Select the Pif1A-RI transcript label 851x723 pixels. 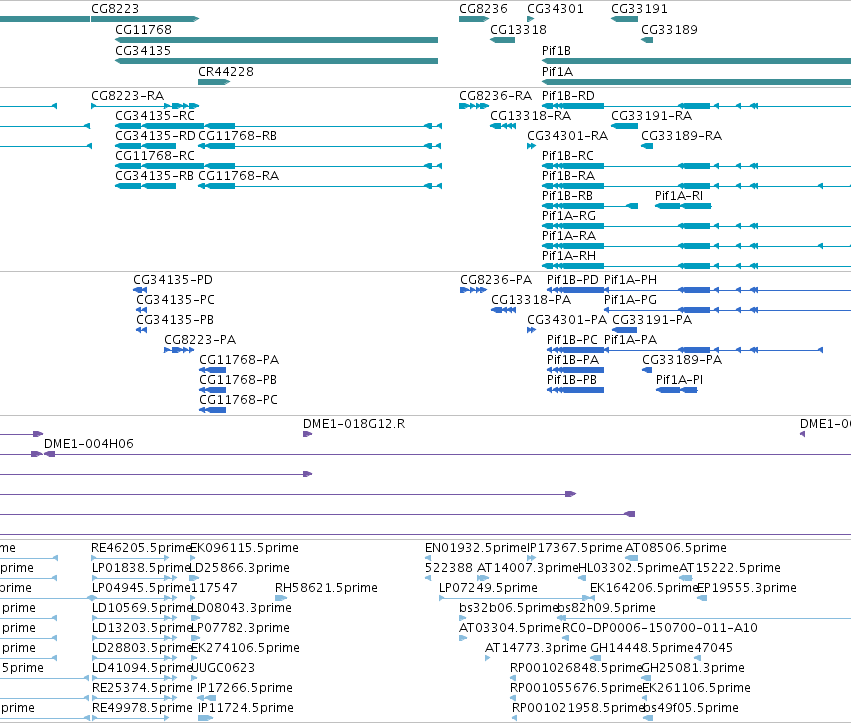(x=679, y=196)
